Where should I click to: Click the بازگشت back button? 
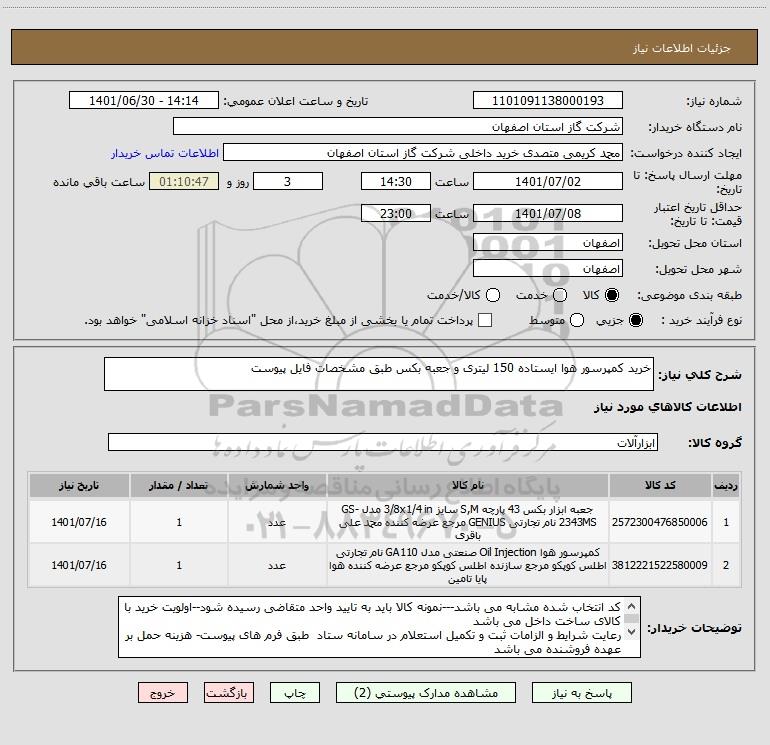[x=229, y=692]
